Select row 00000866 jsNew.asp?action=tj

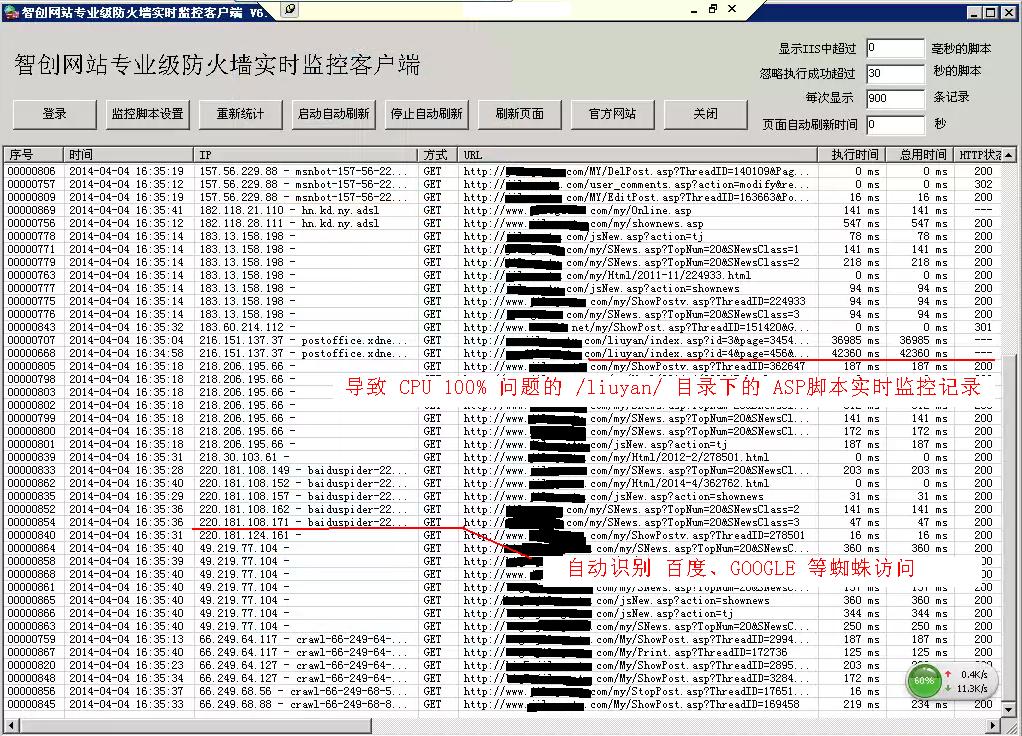[x=502, y=613]
